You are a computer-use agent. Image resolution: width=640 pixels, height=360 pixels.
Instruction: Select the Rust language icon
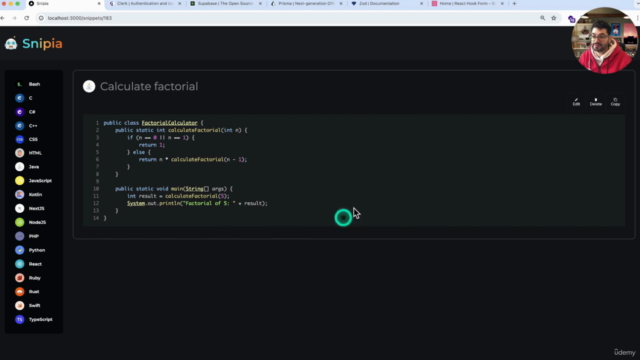coord(20,291)
